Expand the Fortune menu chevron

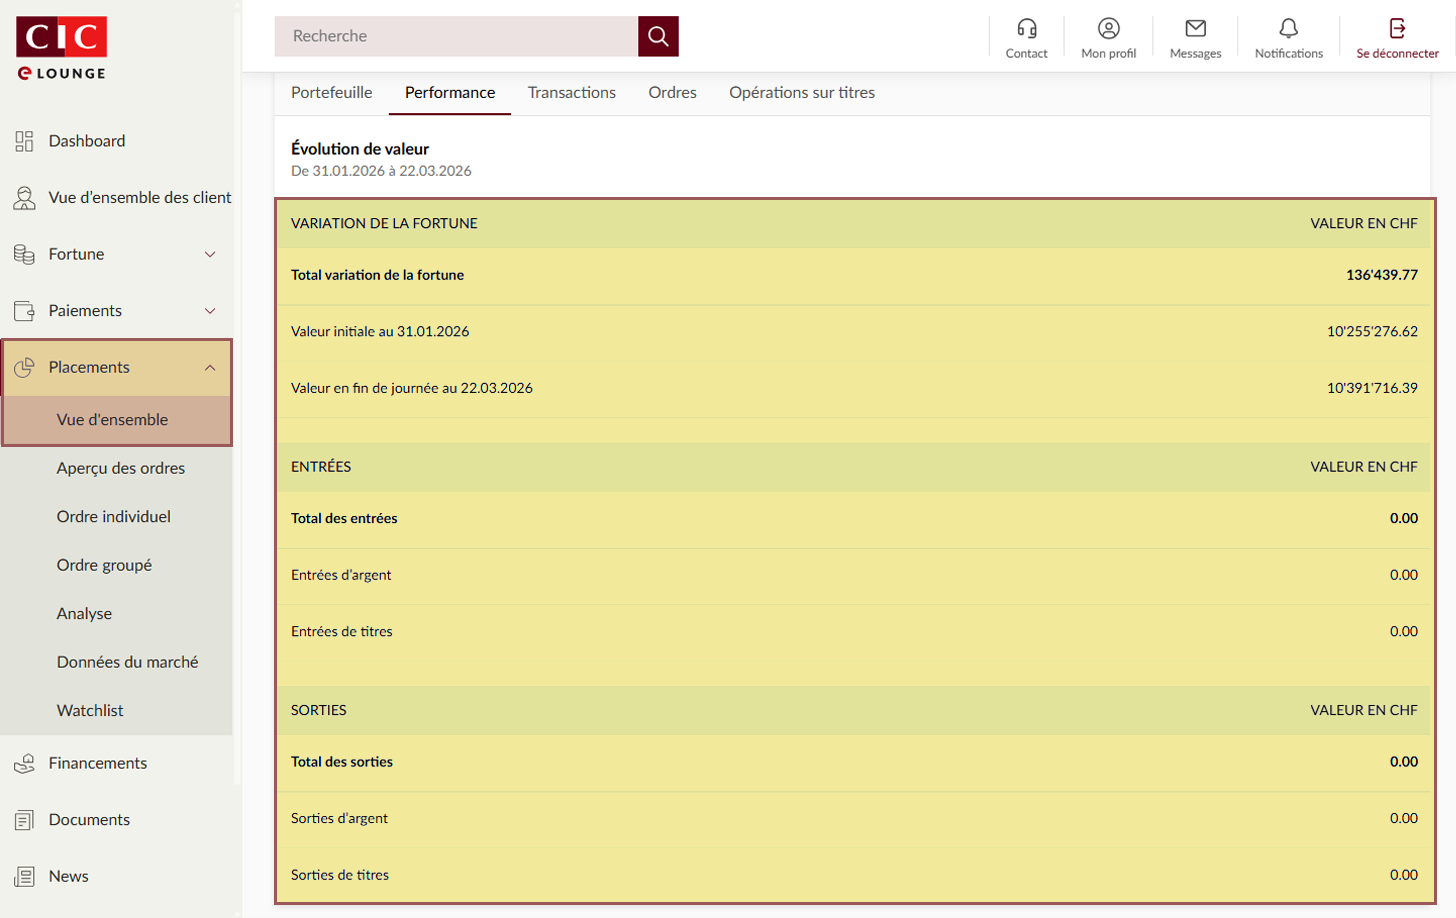tap(210, 254)
